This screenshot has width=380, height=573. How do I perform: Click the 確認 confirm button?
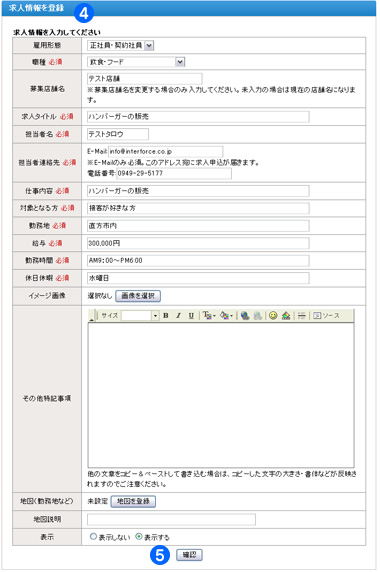(189, 555)
